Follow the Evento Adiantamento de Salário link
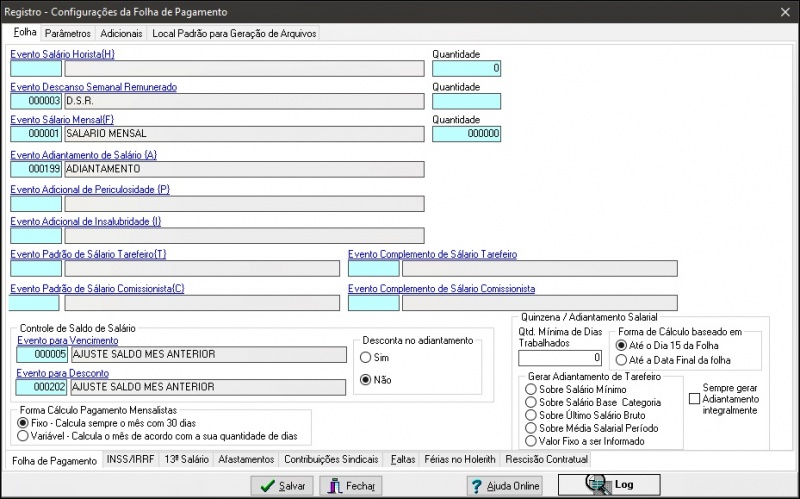 (x=84, y=155)
